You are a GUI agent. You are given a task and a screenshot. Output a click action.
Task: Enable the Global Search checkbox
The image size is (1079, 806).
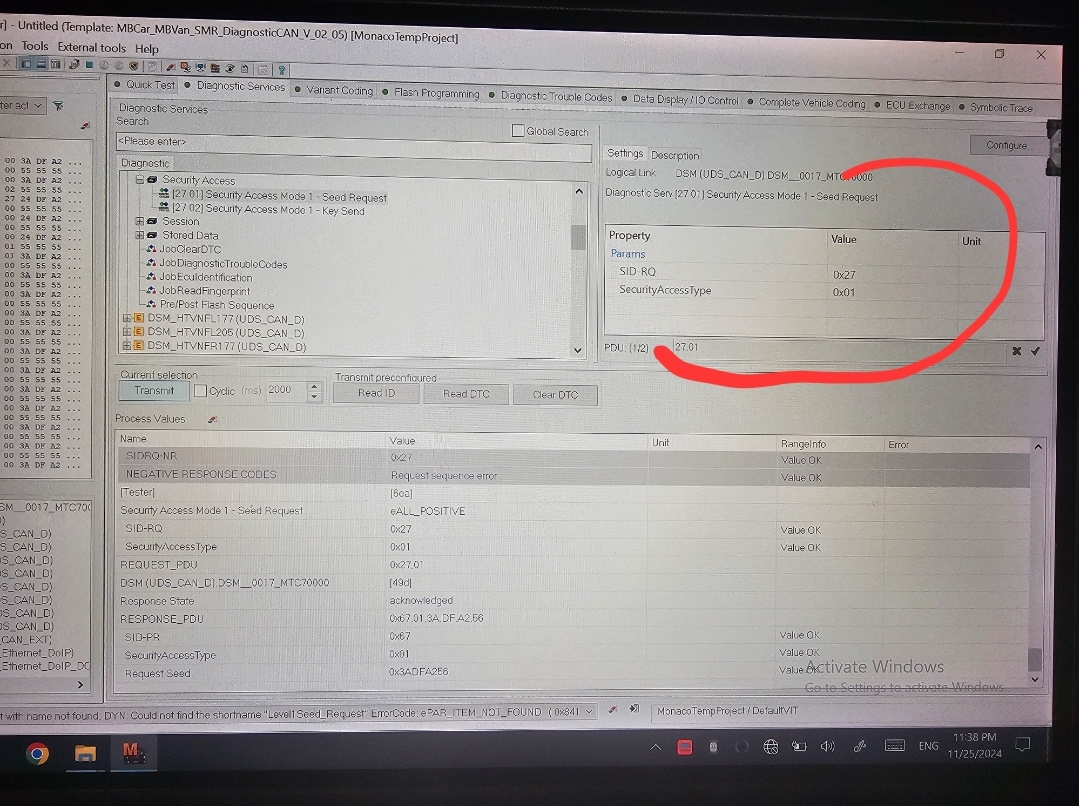518,130
